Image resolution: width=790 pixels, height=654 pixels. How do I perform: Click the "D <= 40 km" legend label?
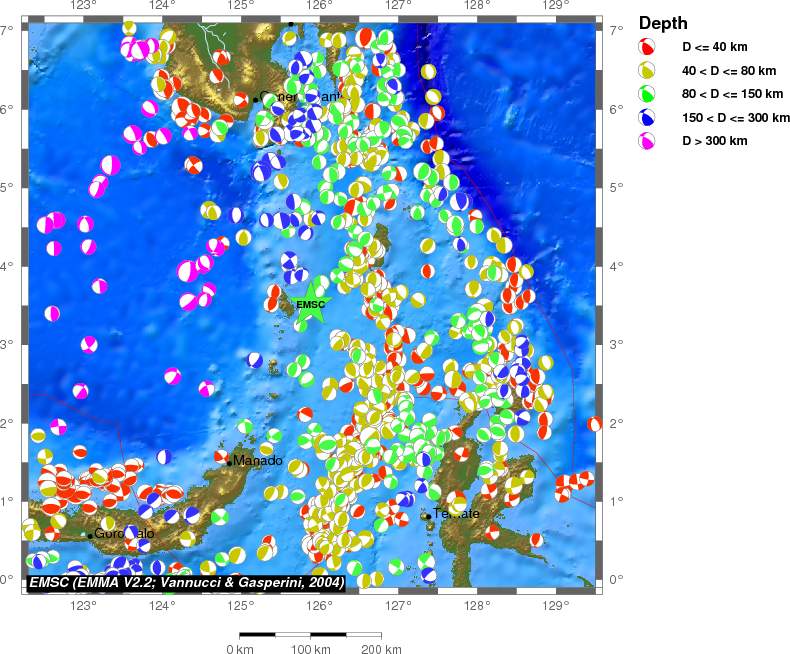click(x=714, y=47)
